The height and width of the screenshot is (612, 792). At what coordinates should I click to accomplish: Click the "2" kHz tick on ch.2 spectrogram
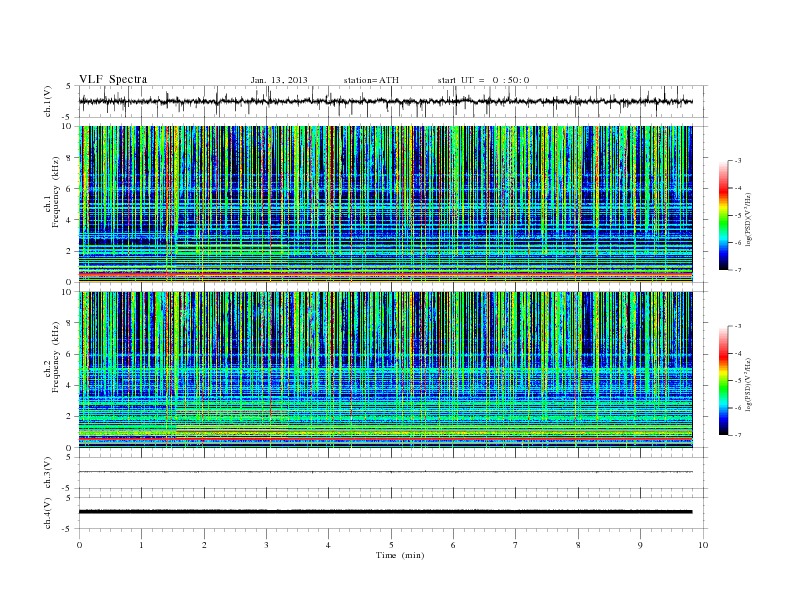69,417
